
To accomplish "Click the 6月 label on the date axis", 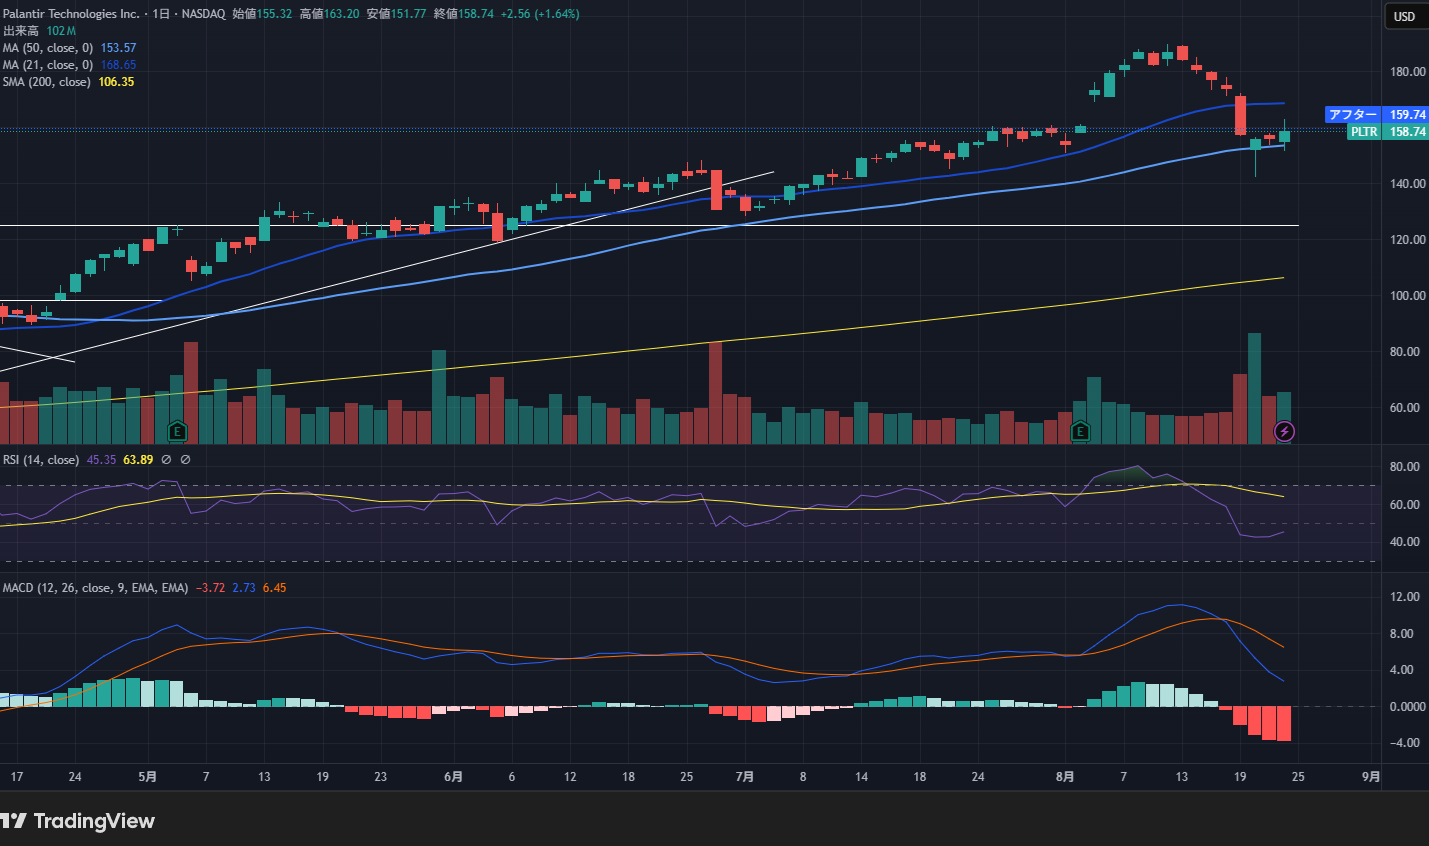I will [453, 777].
